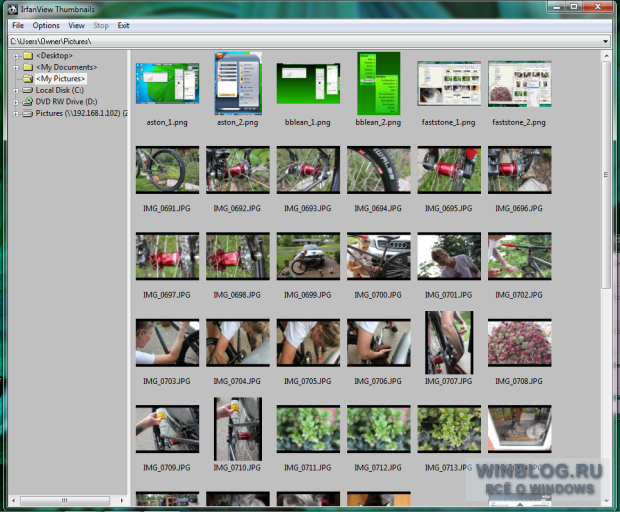Click the network Pictures drive icon

28,113
